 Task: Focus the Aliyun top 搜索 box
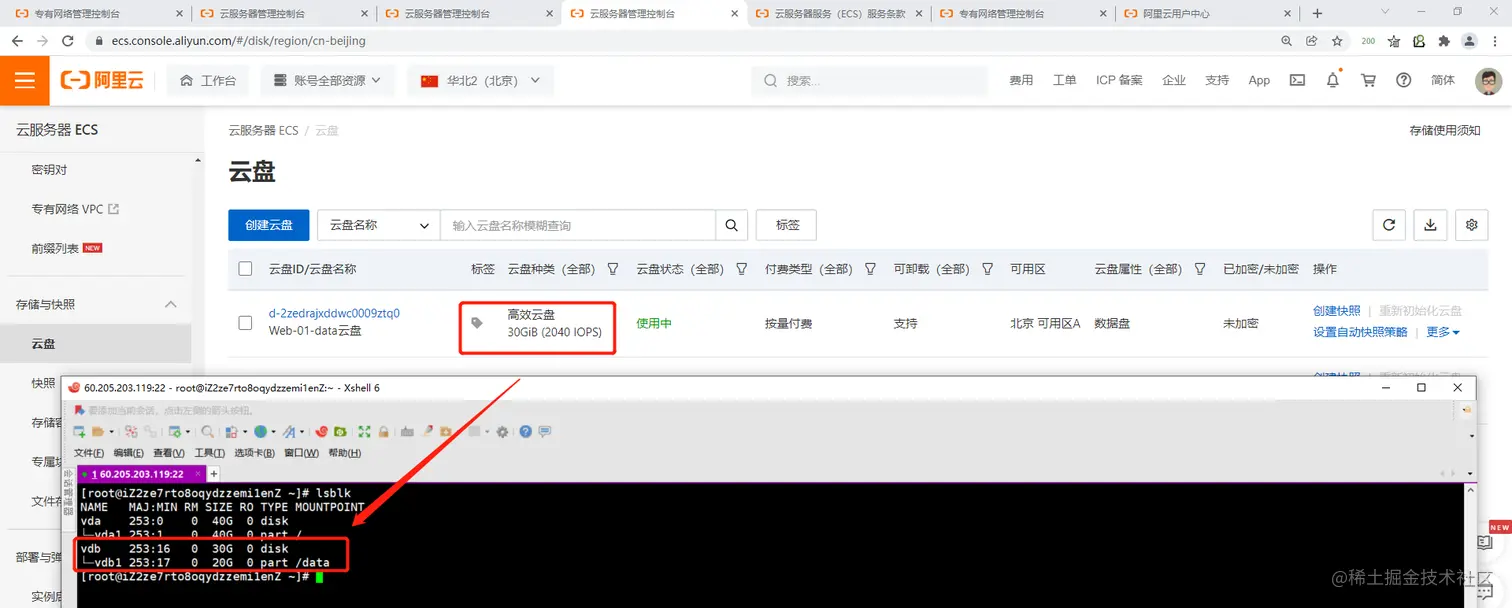coord(869,81)
